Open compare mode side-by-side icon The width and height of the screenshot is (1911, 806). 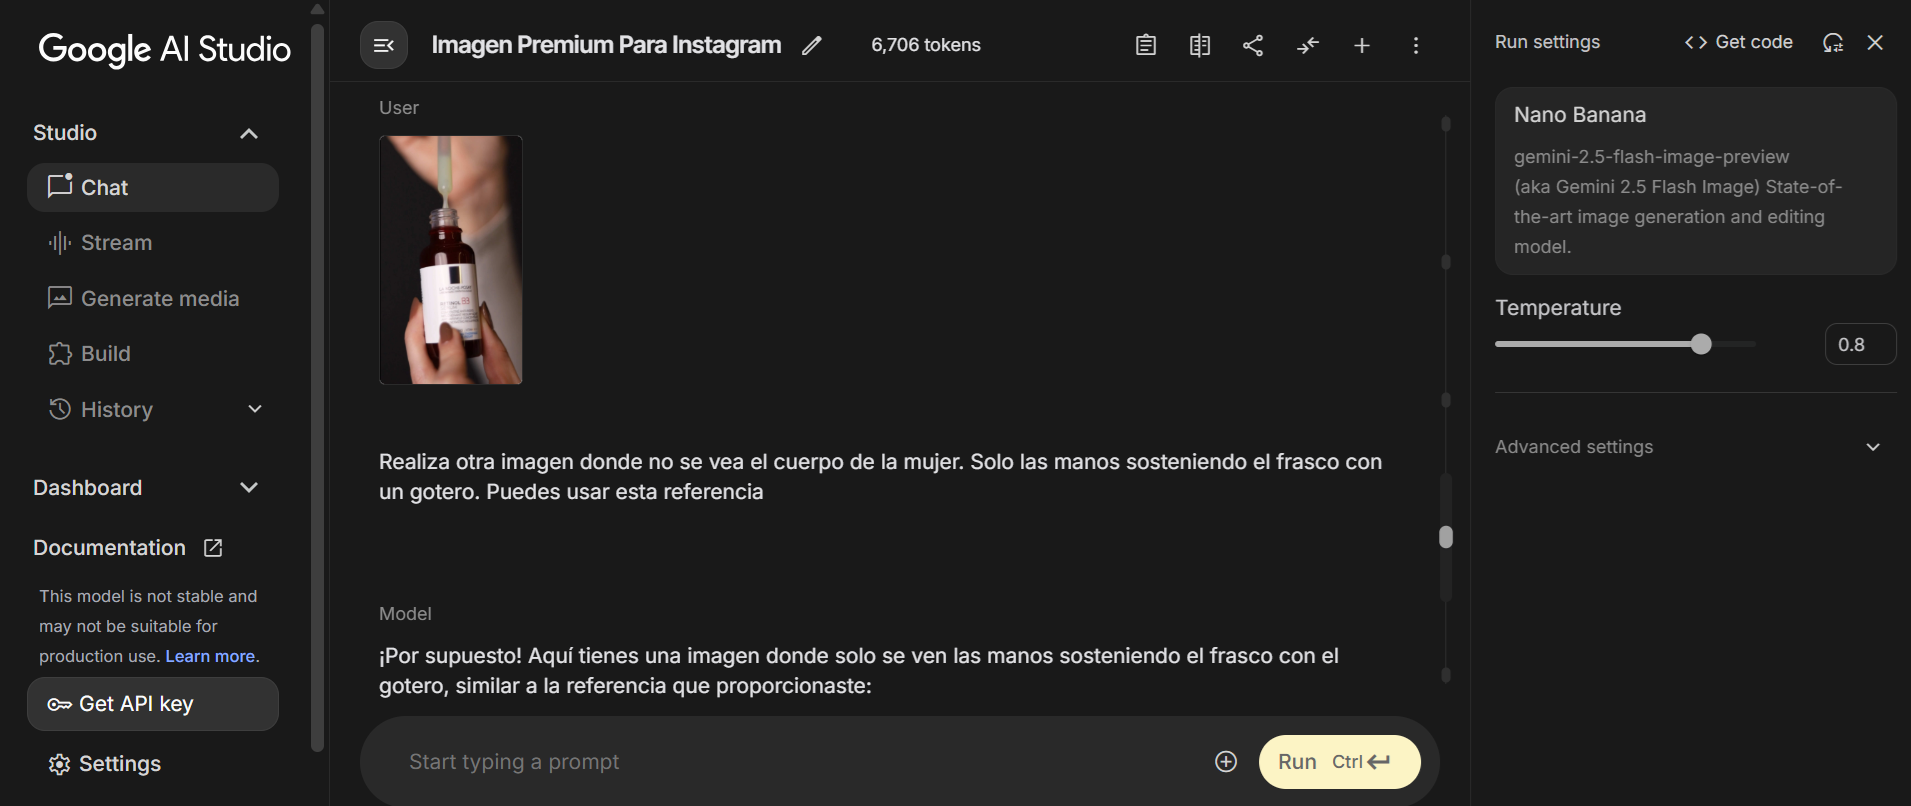(1200, 45)
